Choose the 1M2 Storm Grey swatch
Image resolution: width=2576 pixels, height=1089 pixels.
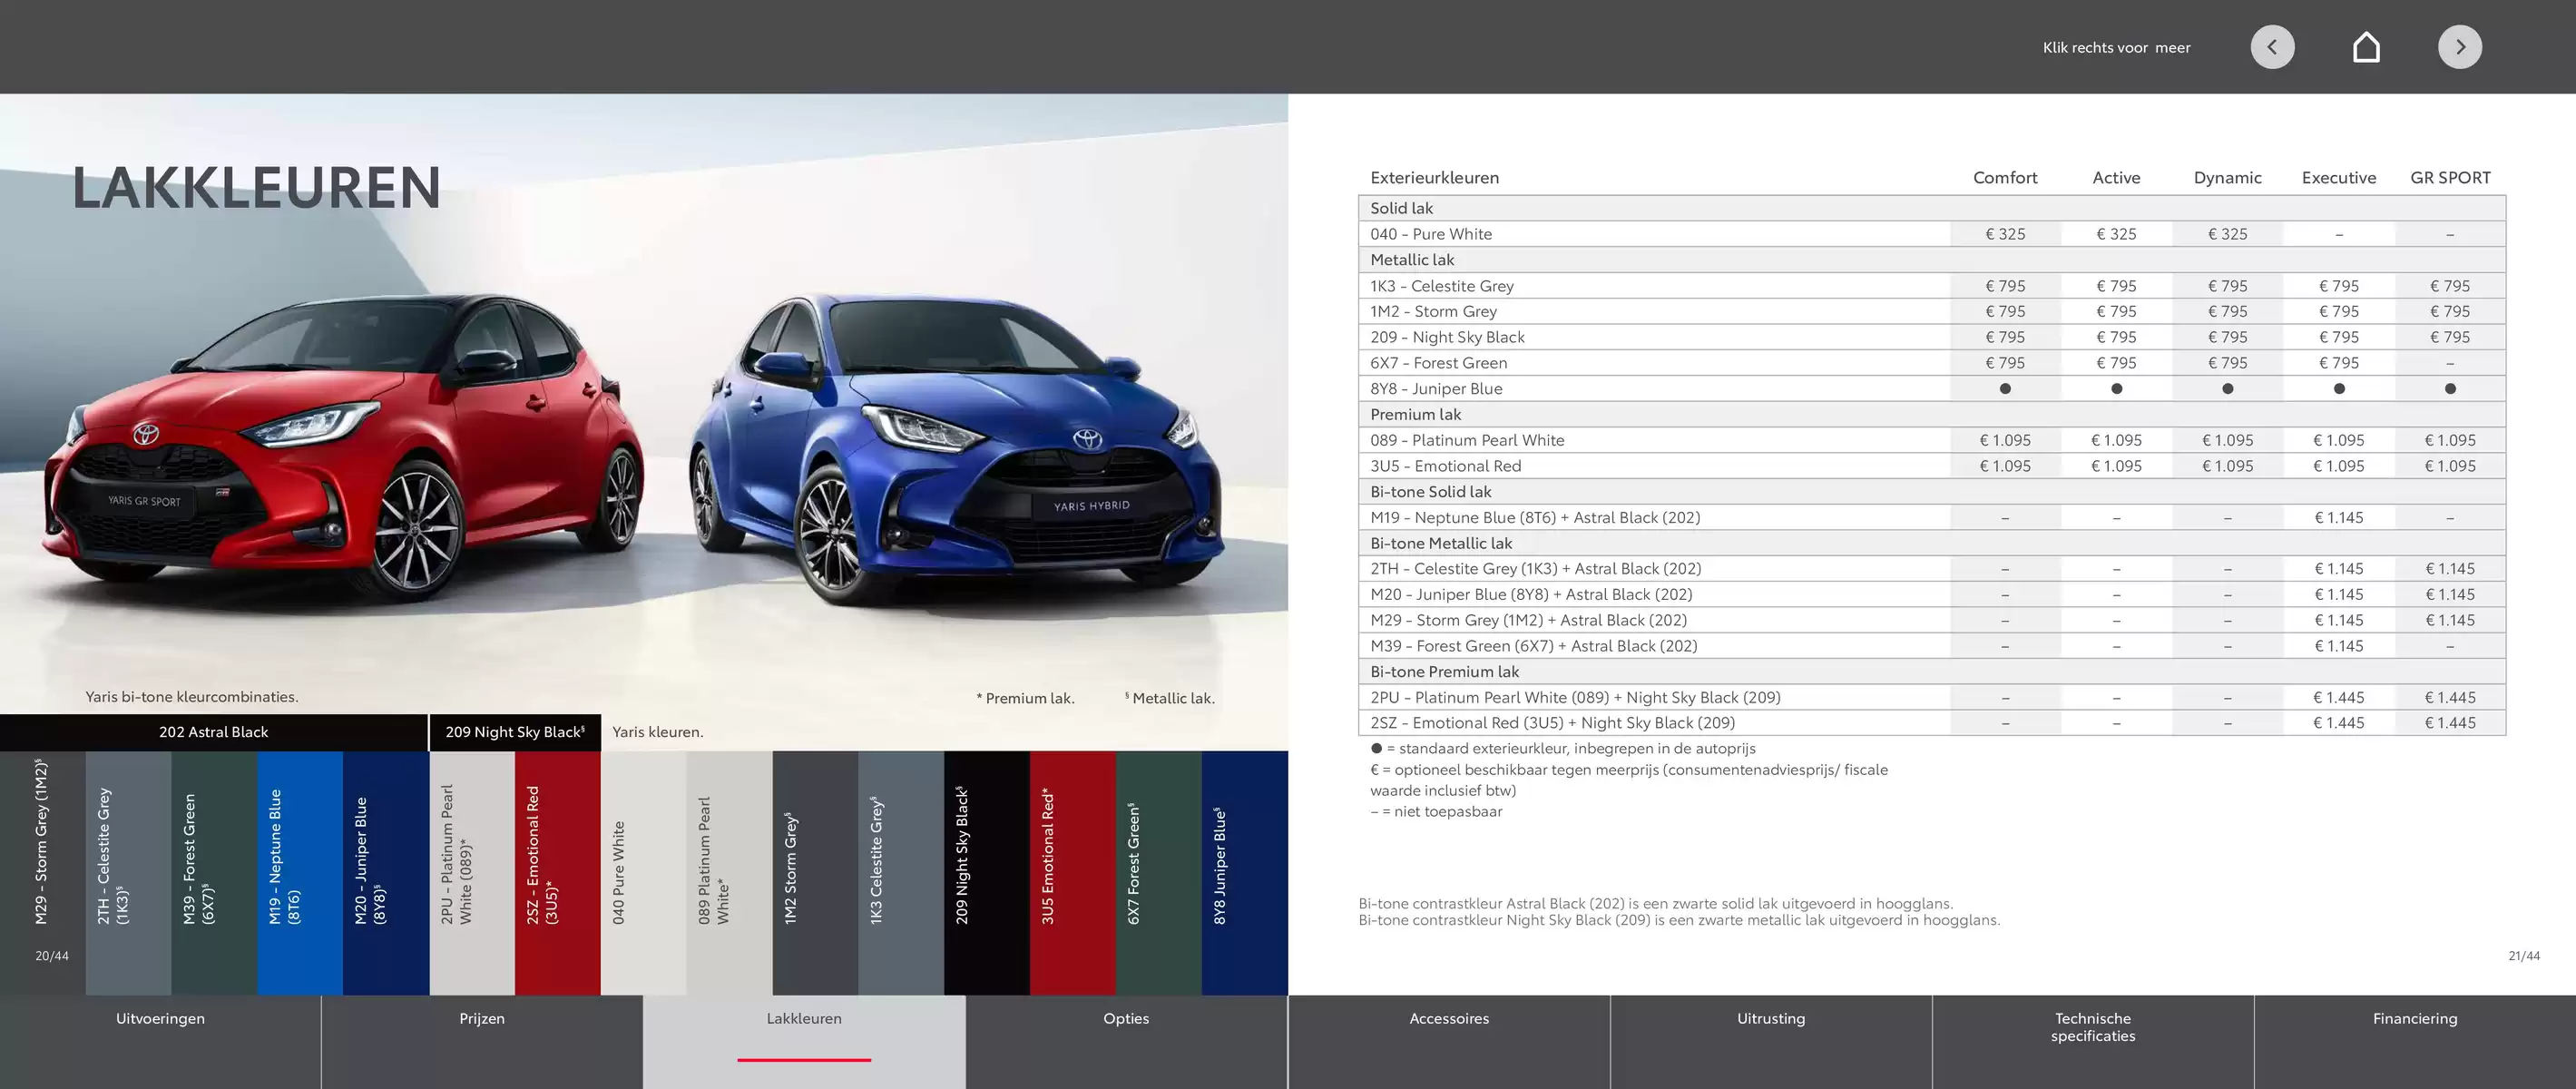click(x=815, y=872)
